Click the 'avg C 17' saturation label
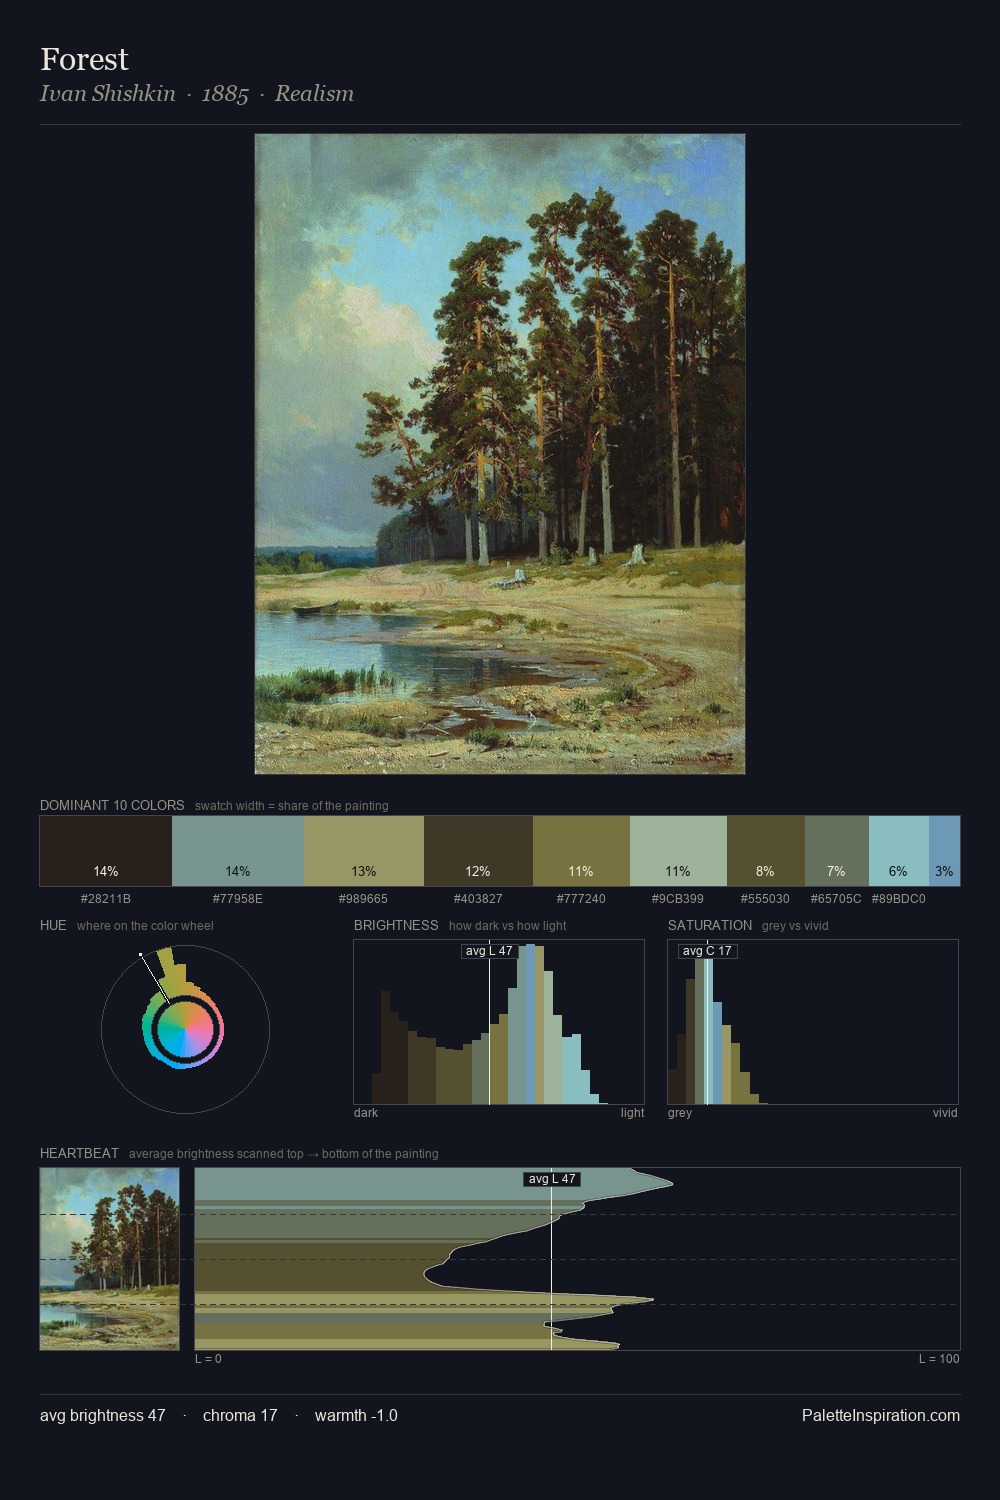Viewport: 1000px width, 1500px height. tap(708, 951)
